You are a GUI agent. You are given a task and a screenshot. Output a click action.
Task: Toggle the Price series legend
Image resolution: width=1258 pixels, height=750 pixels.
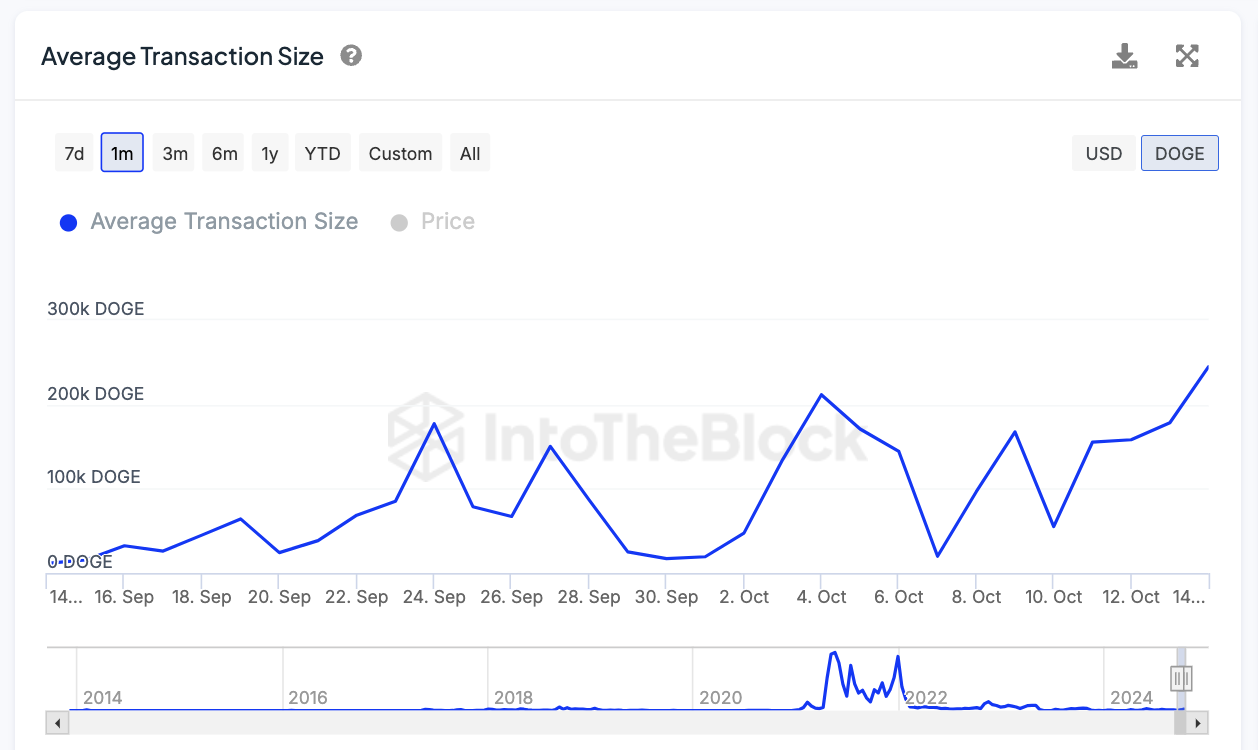coord(433,222)
